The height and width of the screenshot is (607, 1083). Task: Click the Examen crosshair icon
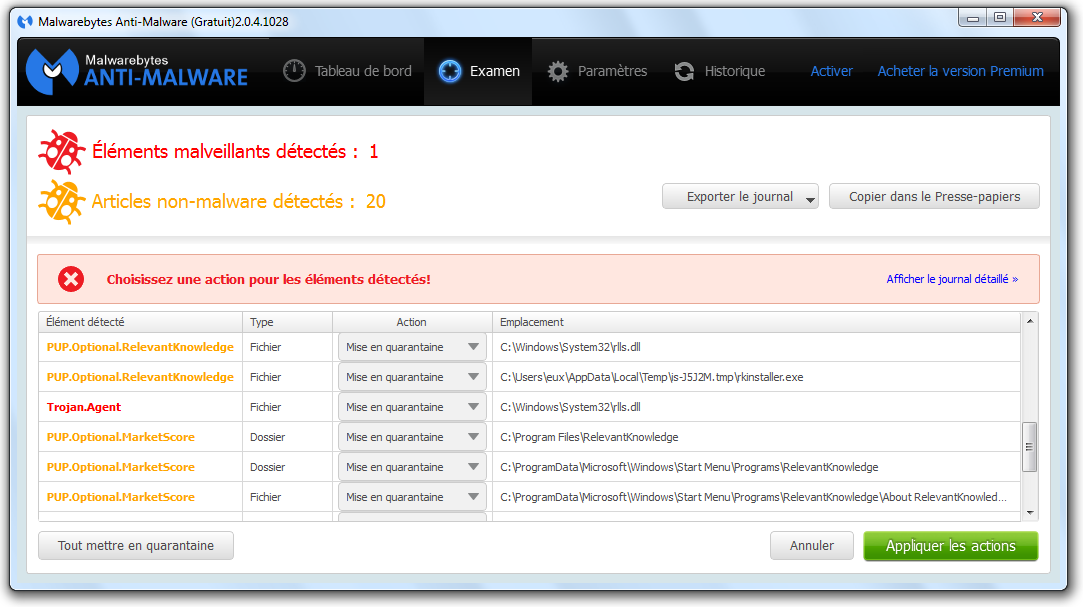(450, 71)
